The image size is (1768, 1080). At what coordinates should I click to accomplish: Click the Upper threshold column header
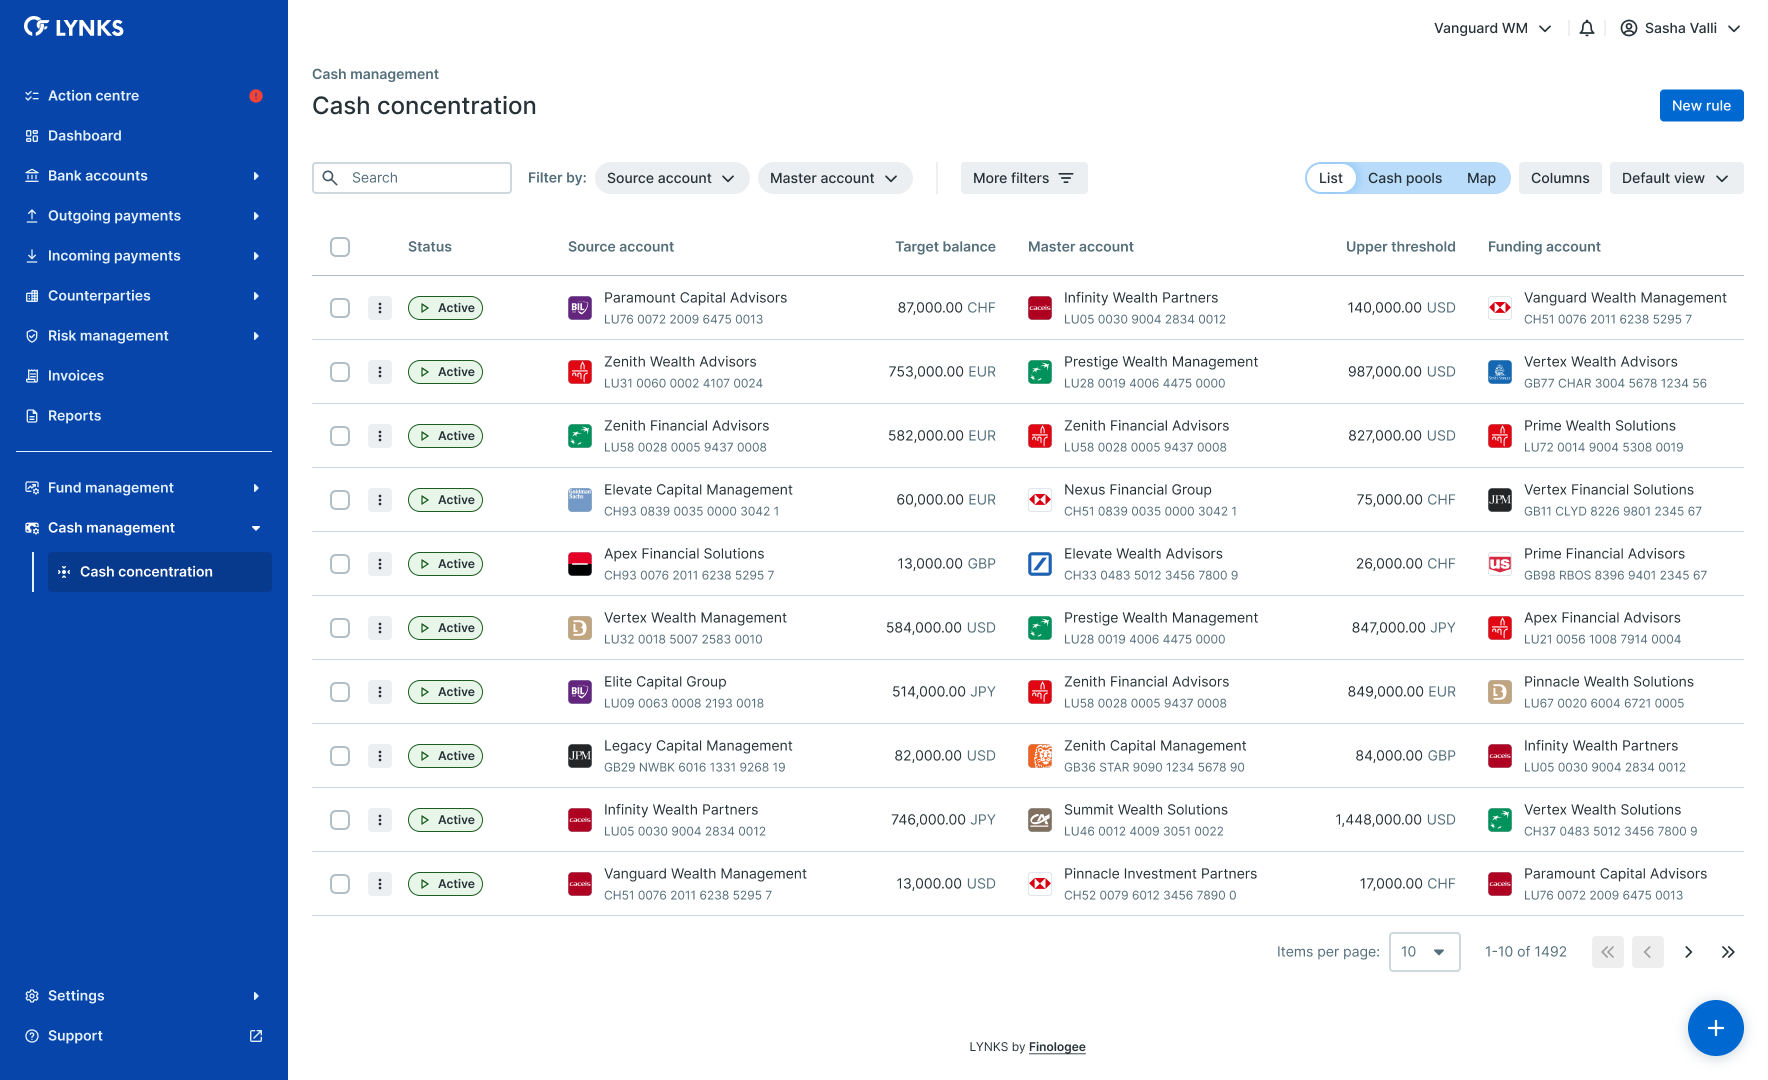click(1400, 247)
